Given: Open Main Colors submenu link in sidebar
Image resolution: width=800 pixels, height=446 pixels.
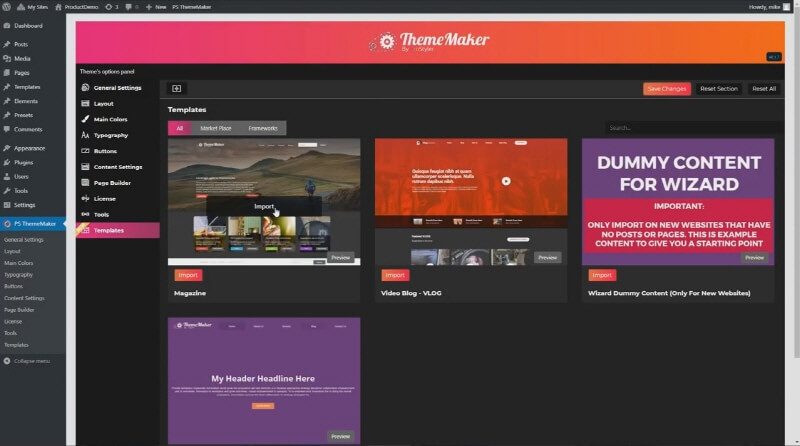Looking at the screenshot, I should coord(18,263).
